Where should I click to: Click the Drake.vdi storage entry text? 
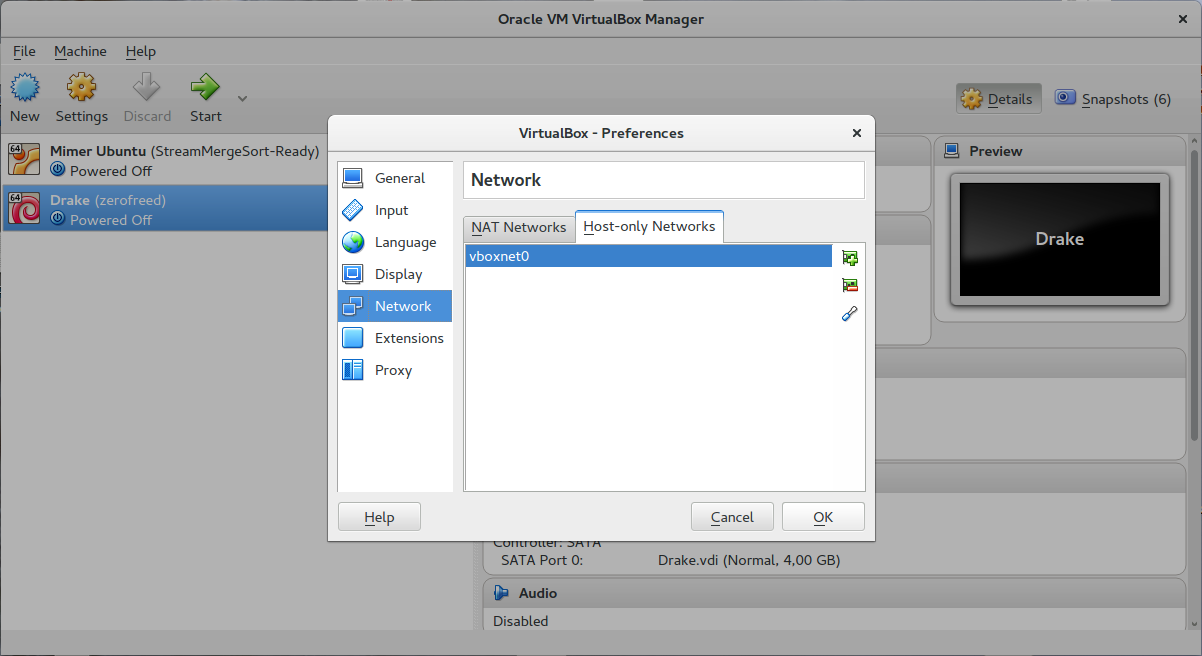tap(749, 560)
